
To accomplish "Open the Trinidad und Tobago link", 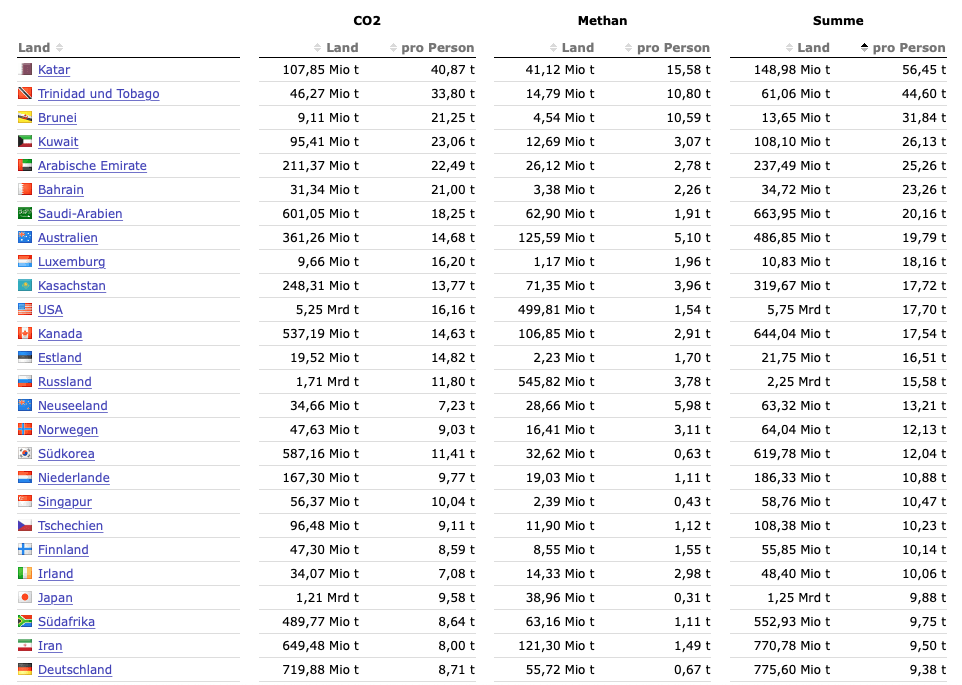I will 98,94.
